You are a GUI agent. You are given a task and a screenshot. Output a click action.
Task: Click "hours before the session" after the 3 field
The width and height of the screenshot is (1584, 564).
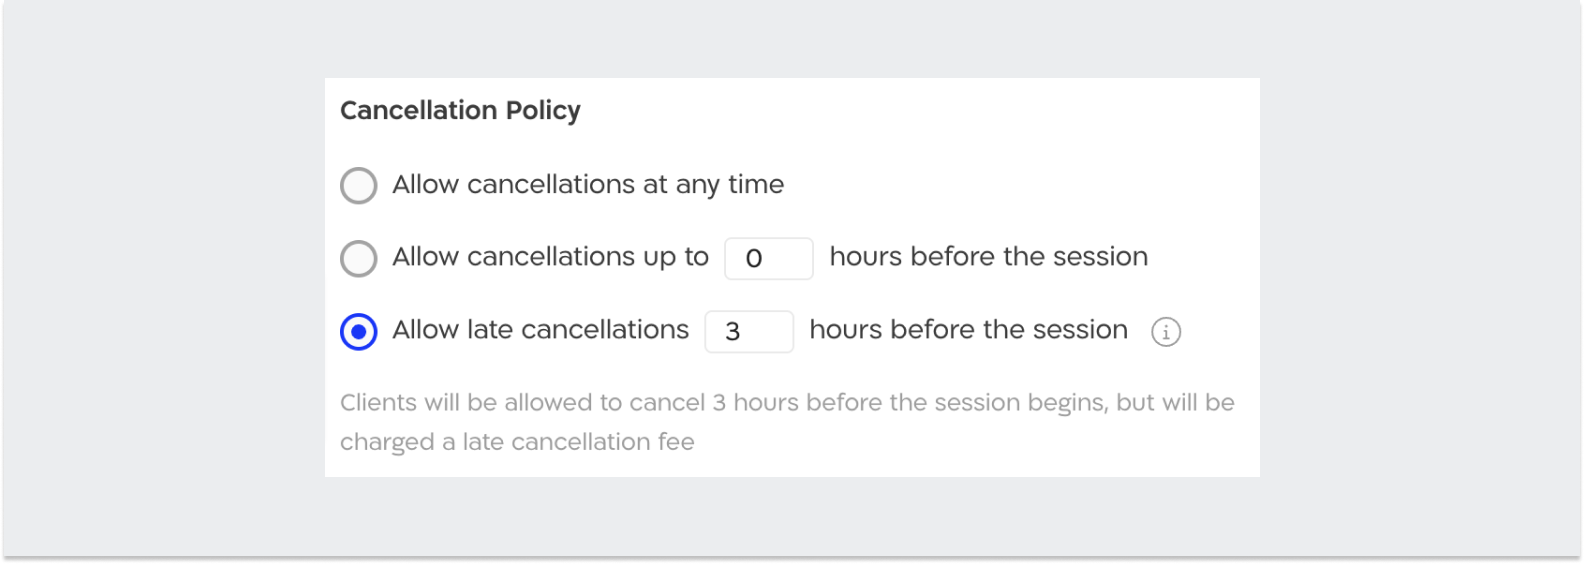968,330
